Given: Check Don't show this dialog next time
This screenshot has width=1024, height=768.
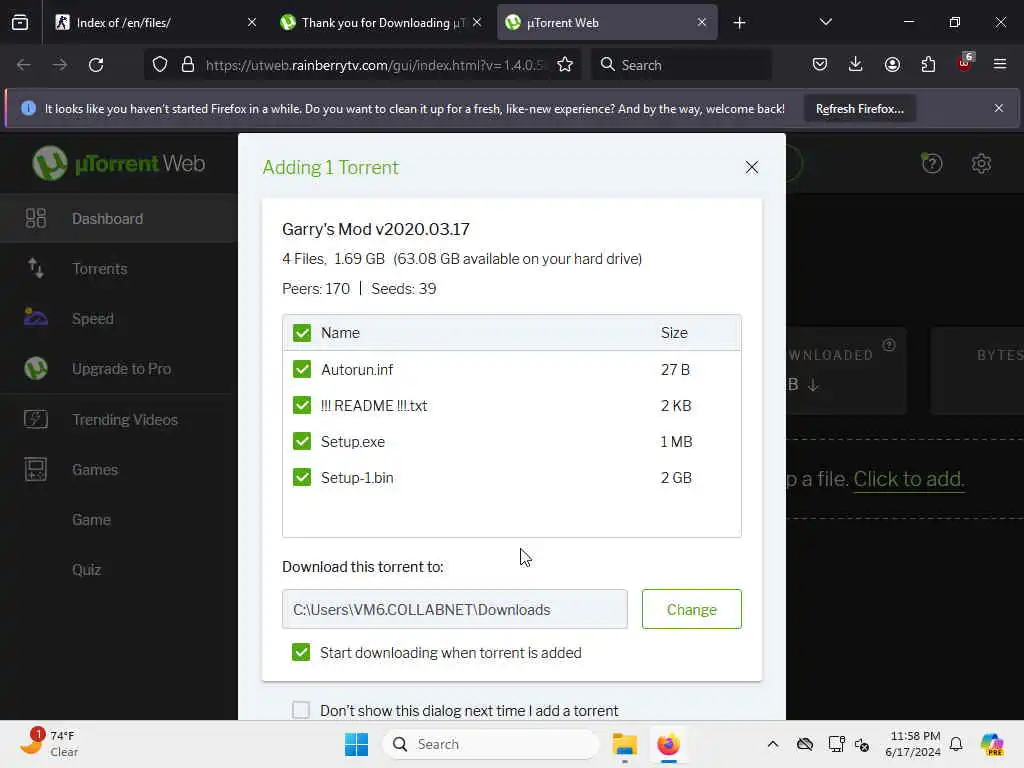Looking at the screenshot, I should (301, 710).
